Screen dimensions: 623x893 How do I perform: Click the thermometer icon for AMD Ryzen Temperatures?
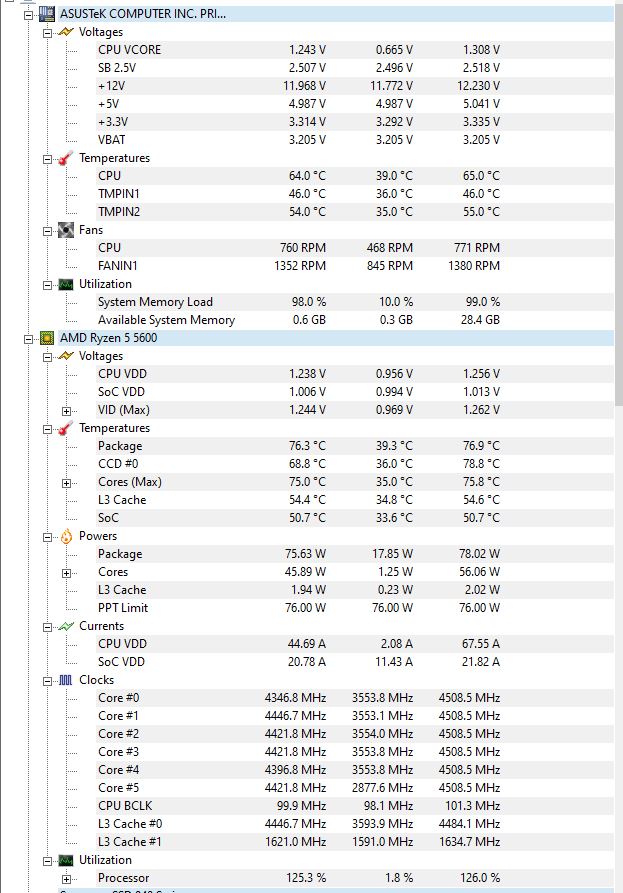point(66,428)
